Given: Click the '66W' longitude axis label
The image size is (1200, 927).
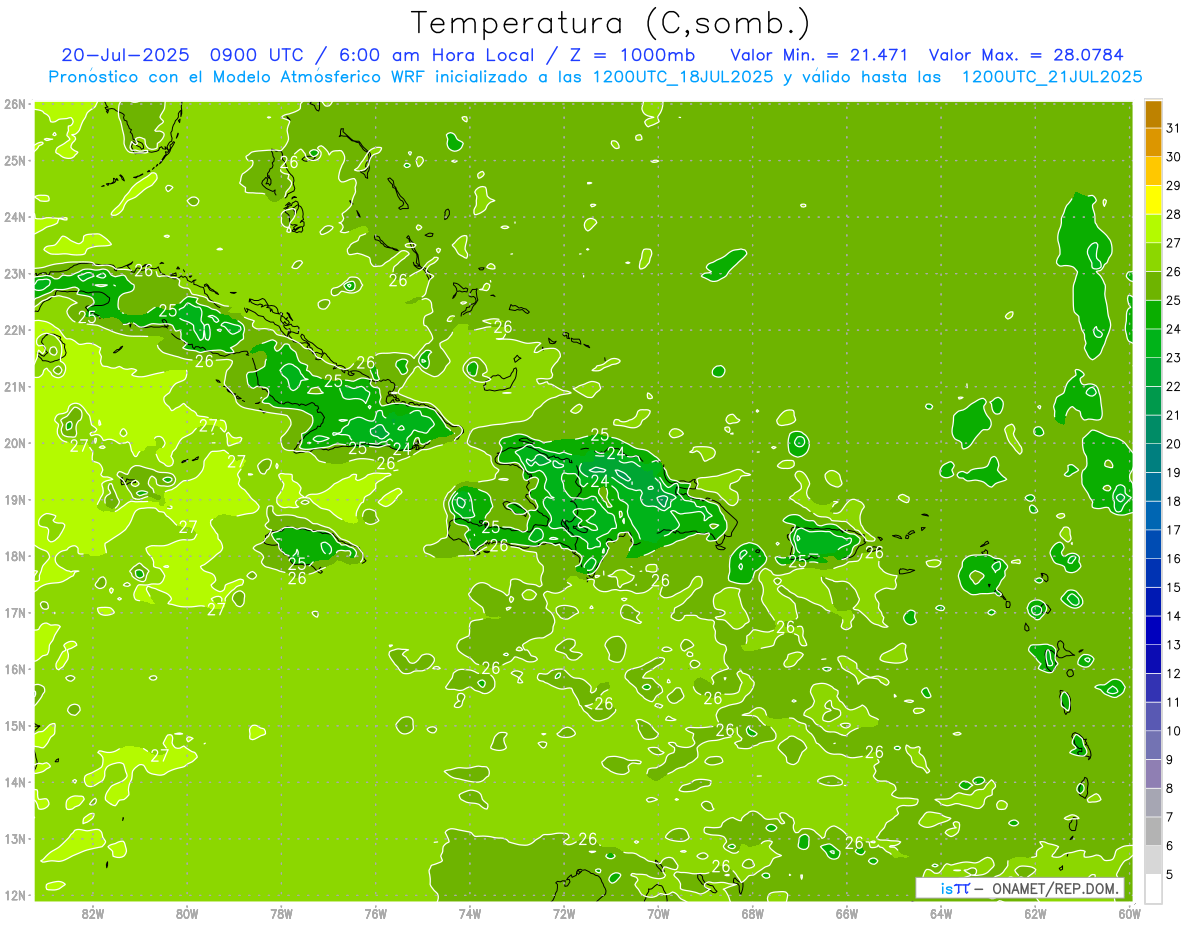Looking at the screenshot, I should point(847,913).
